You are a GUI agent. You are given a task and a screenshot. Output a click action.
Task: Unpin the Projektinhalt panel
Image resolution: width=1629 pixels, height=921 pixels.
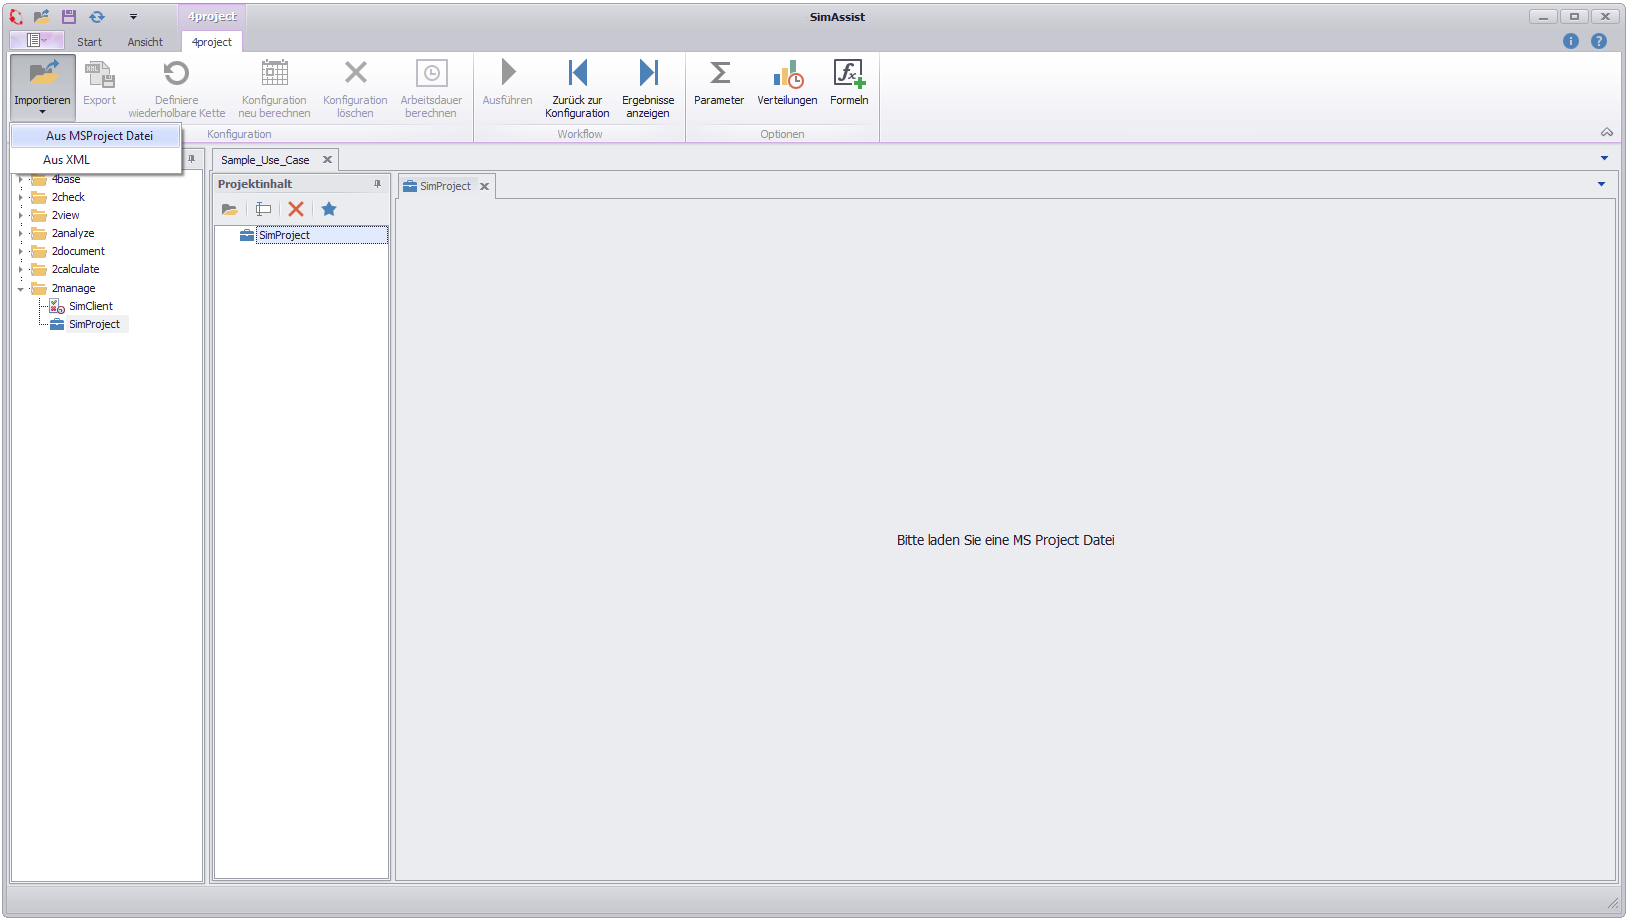coord(377,184)
